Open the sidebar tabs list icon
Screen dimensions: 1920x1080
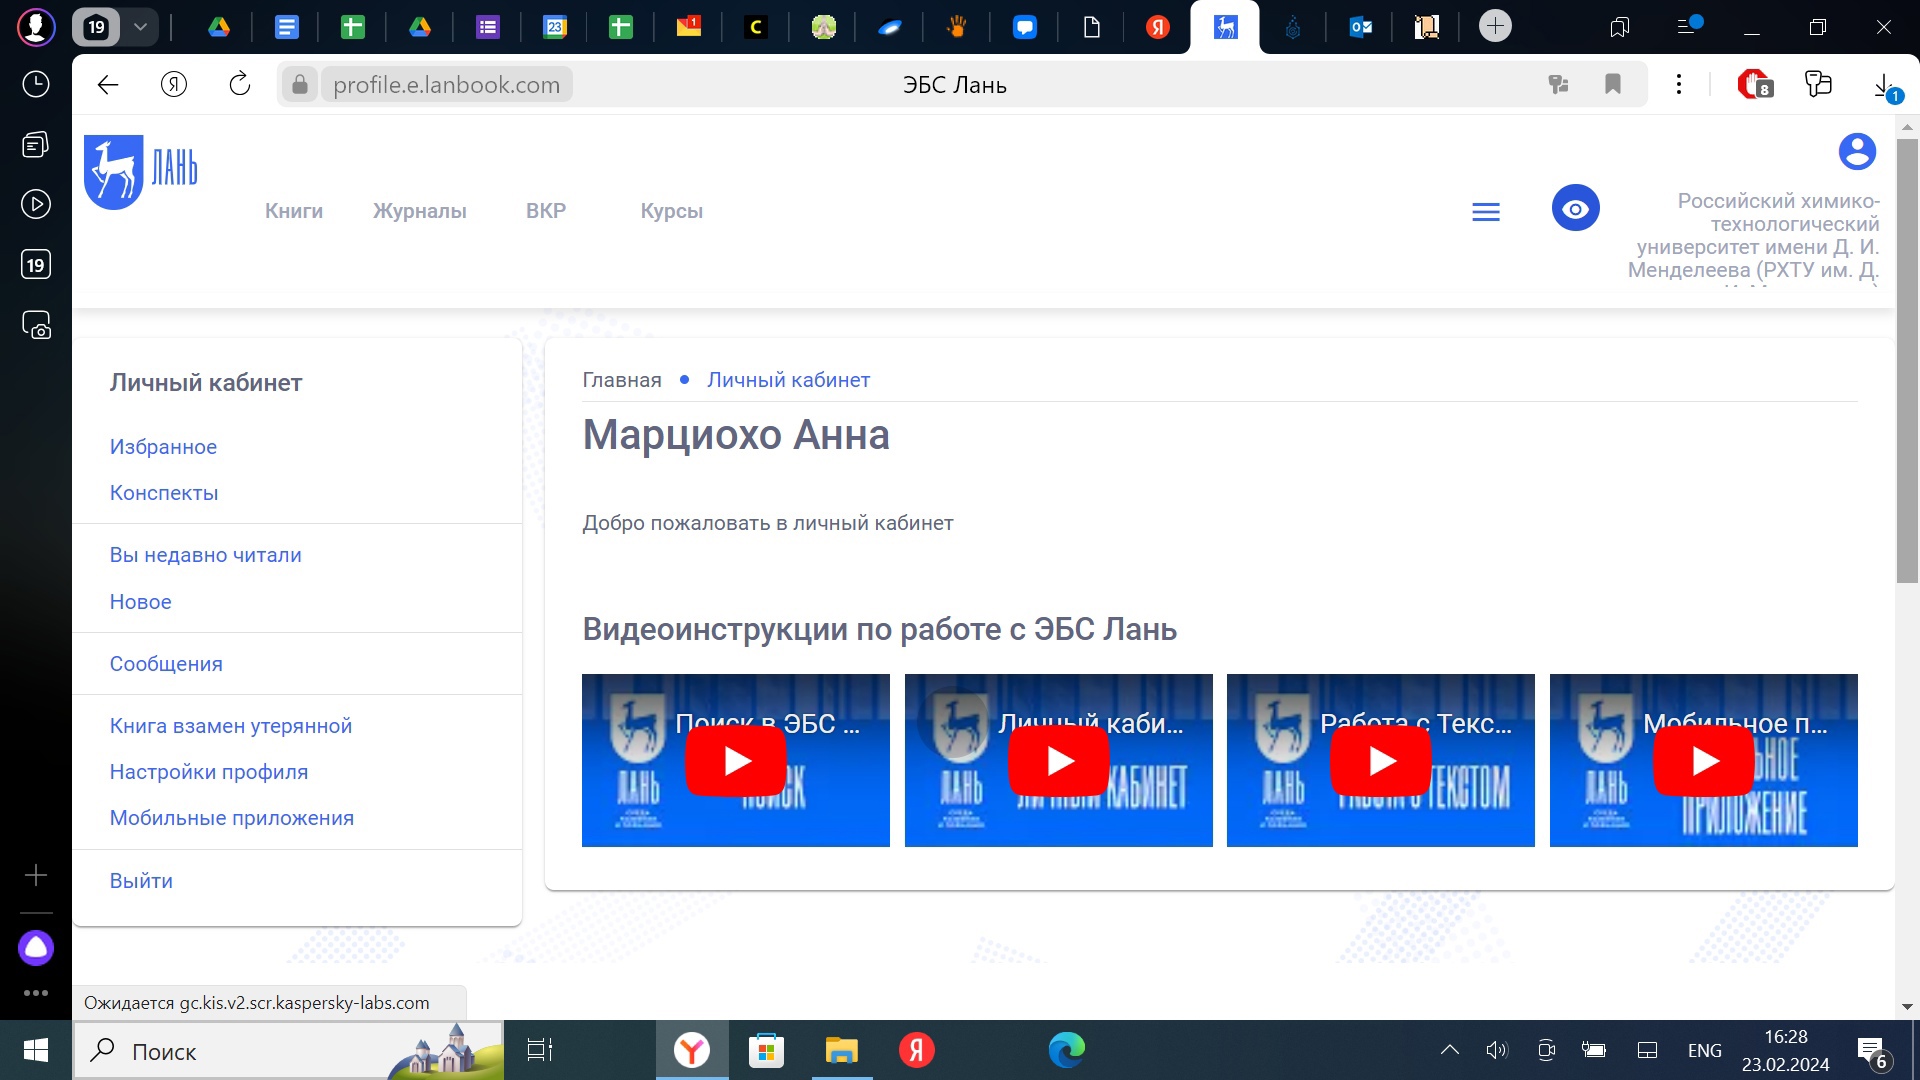(x=36, y=145)
